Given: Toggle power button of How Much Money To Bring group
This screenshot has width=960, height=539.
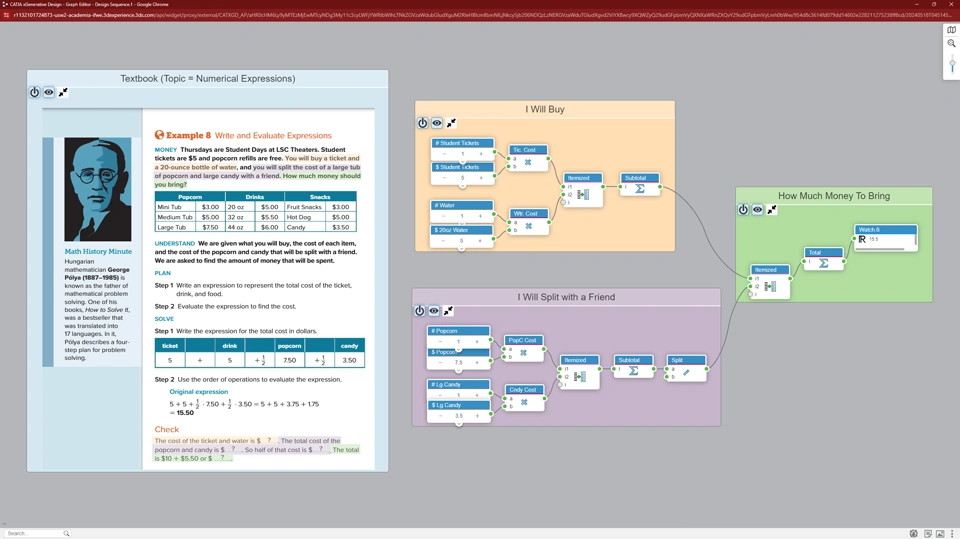Looking at the screenshot, I should (x=743, y=209).
